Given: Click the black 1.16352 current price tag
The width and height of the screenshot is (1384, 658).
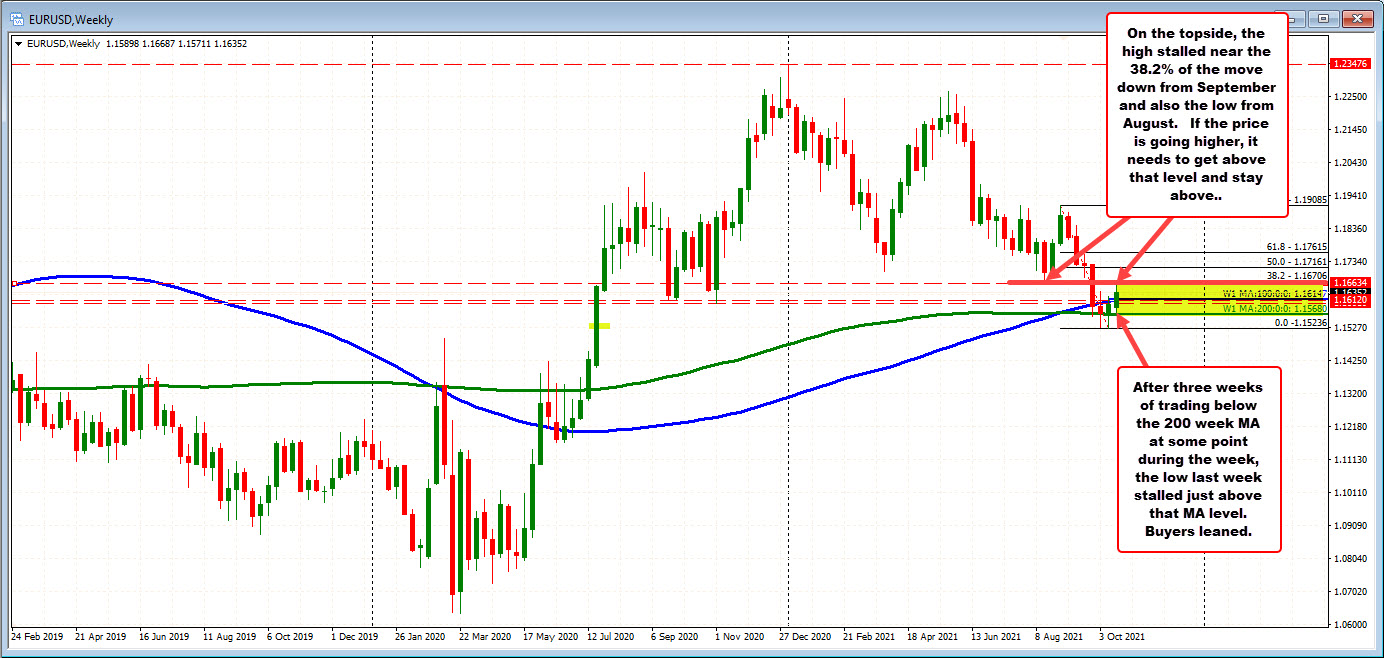Looking at the screenshot, I should point(1351,292).
